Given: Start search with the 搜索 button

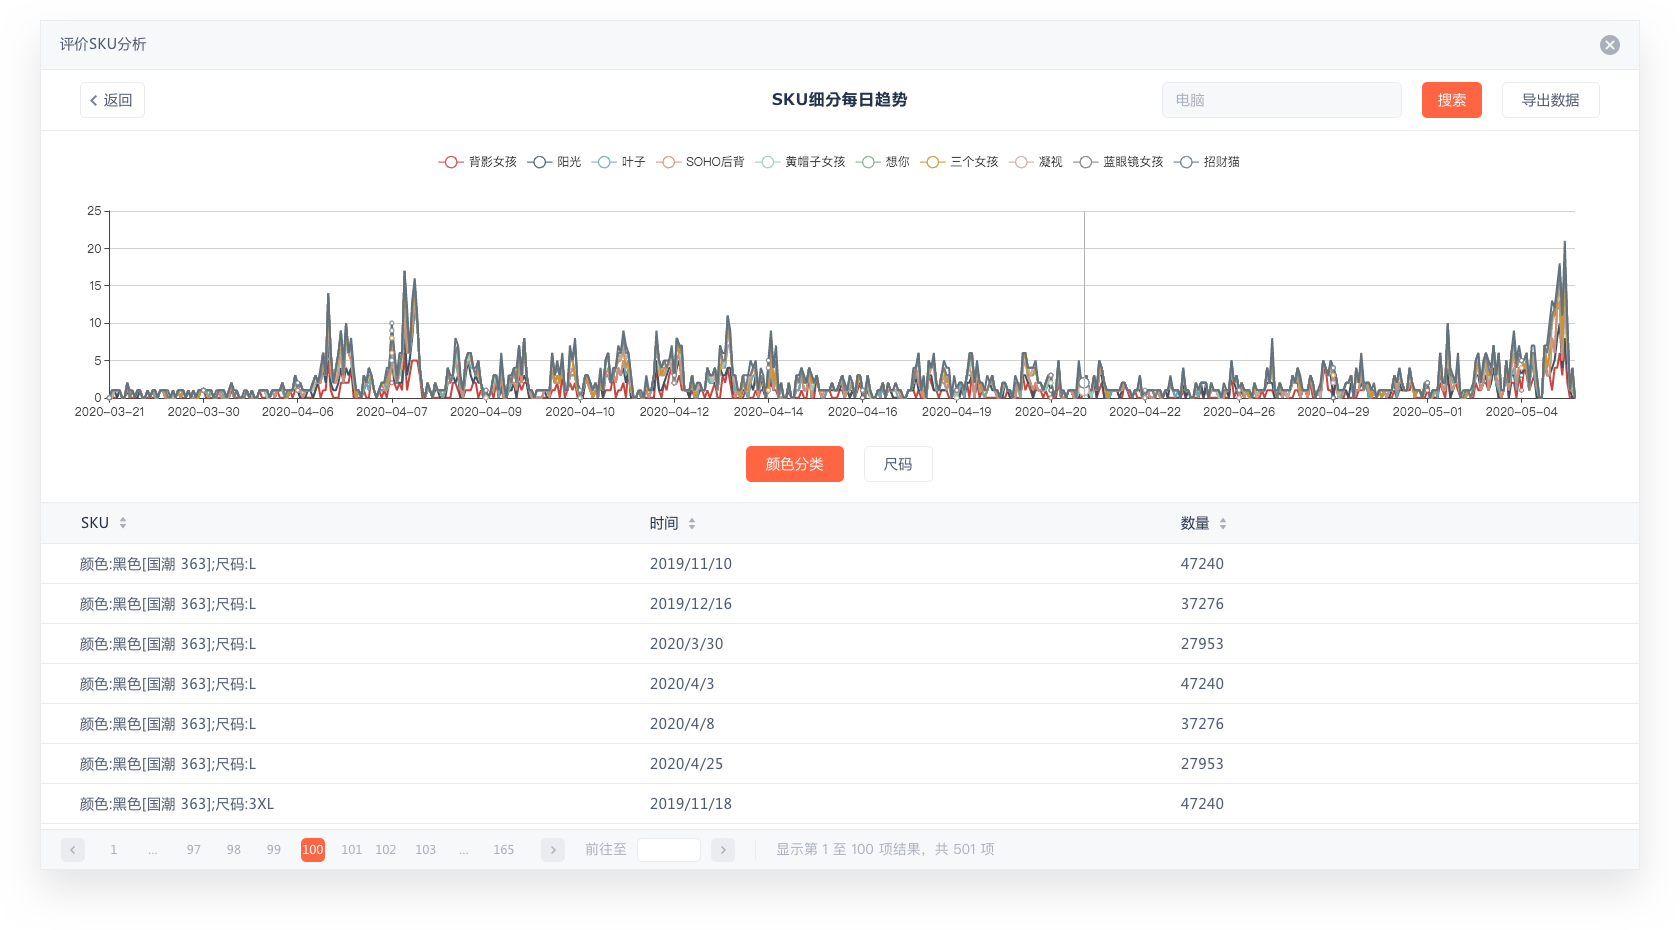Looking at the screenshot, I should point(1451,100).
